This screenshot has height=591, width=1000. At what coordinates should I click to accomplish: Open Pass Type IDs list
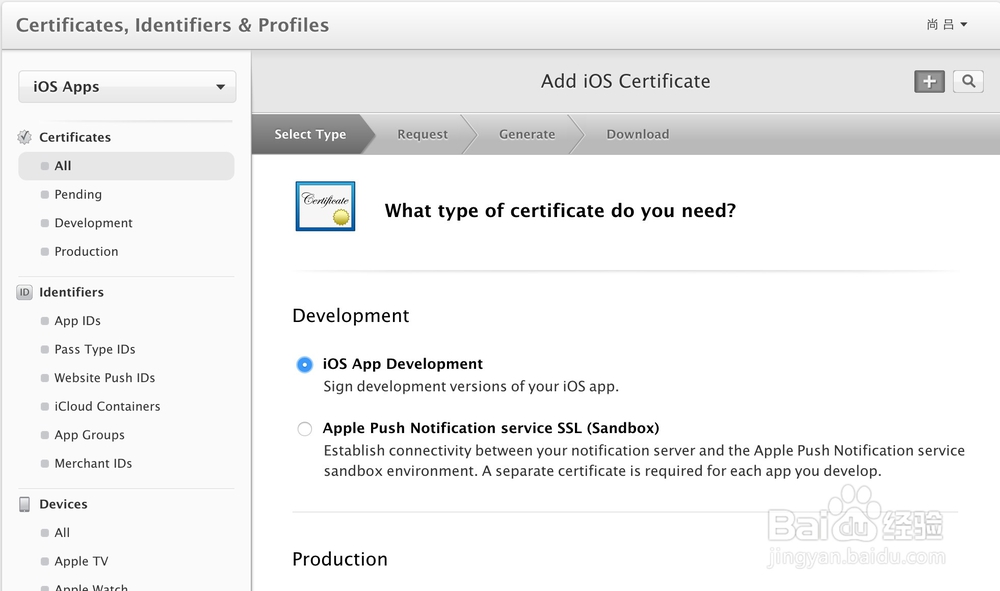pos(95,349)
